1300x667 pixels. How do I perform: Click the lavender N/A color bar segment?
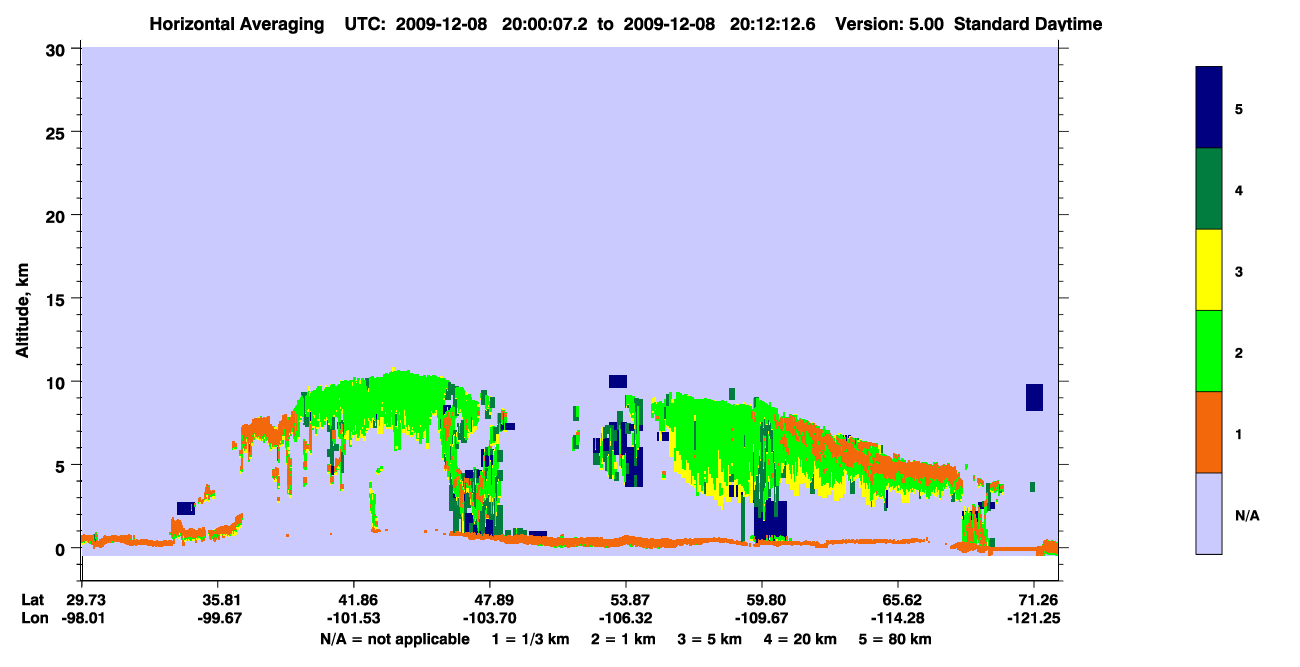[1209, 513]
